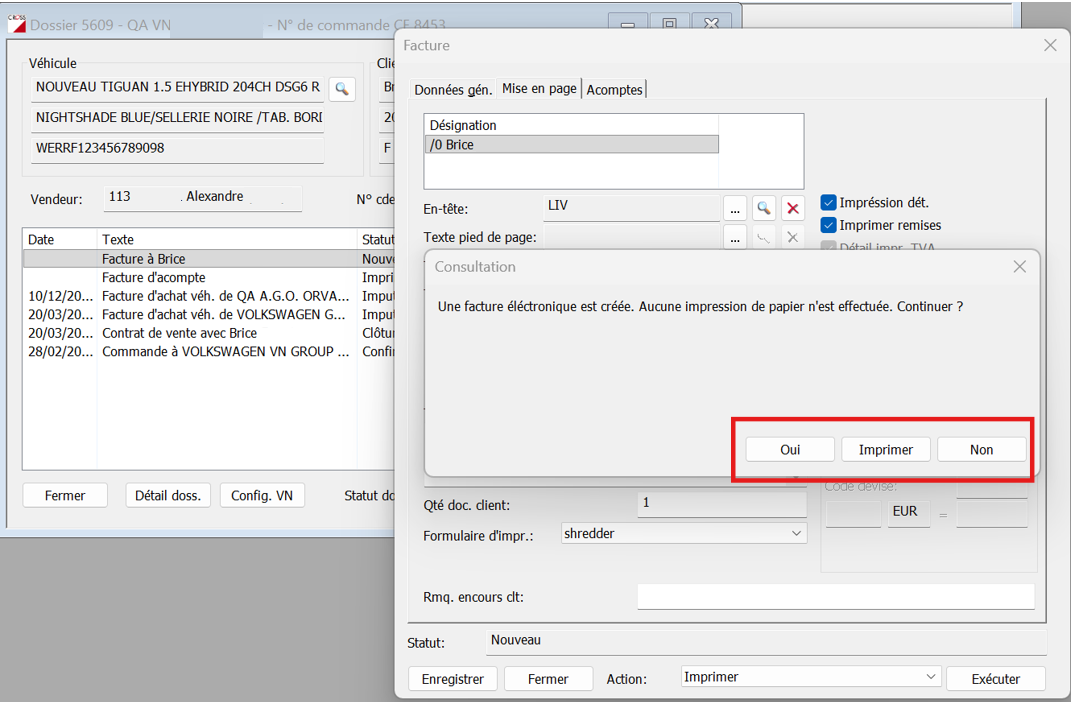Open the Acomptes tab

pos(614,90)
